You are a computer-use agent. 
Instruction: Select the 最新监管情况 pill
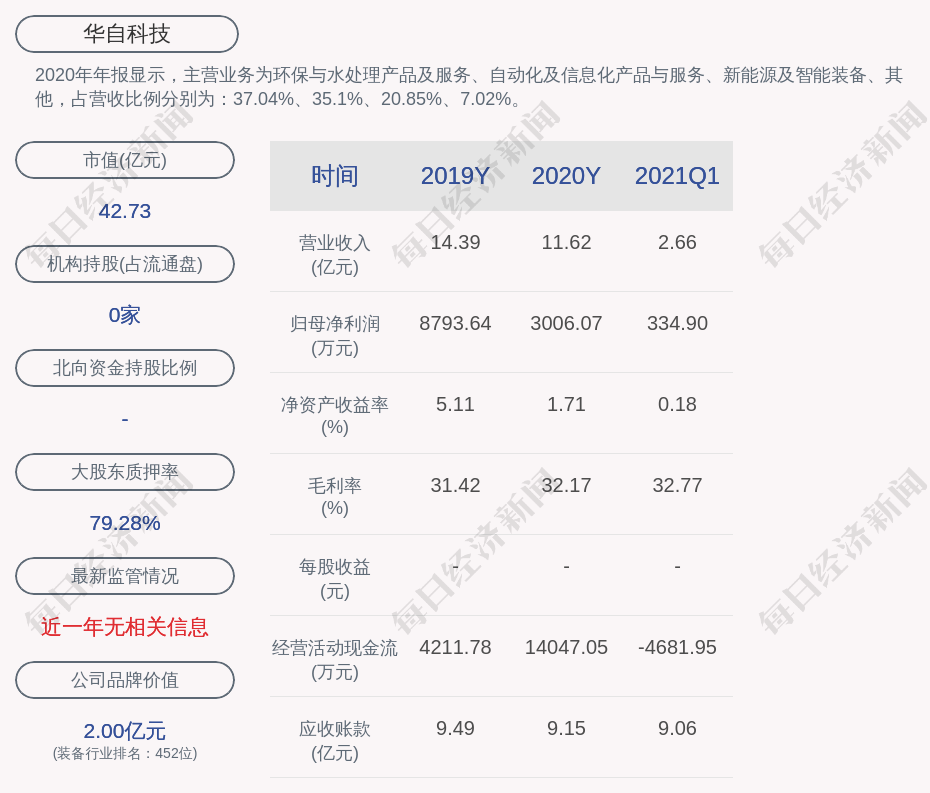click(125, 576)
